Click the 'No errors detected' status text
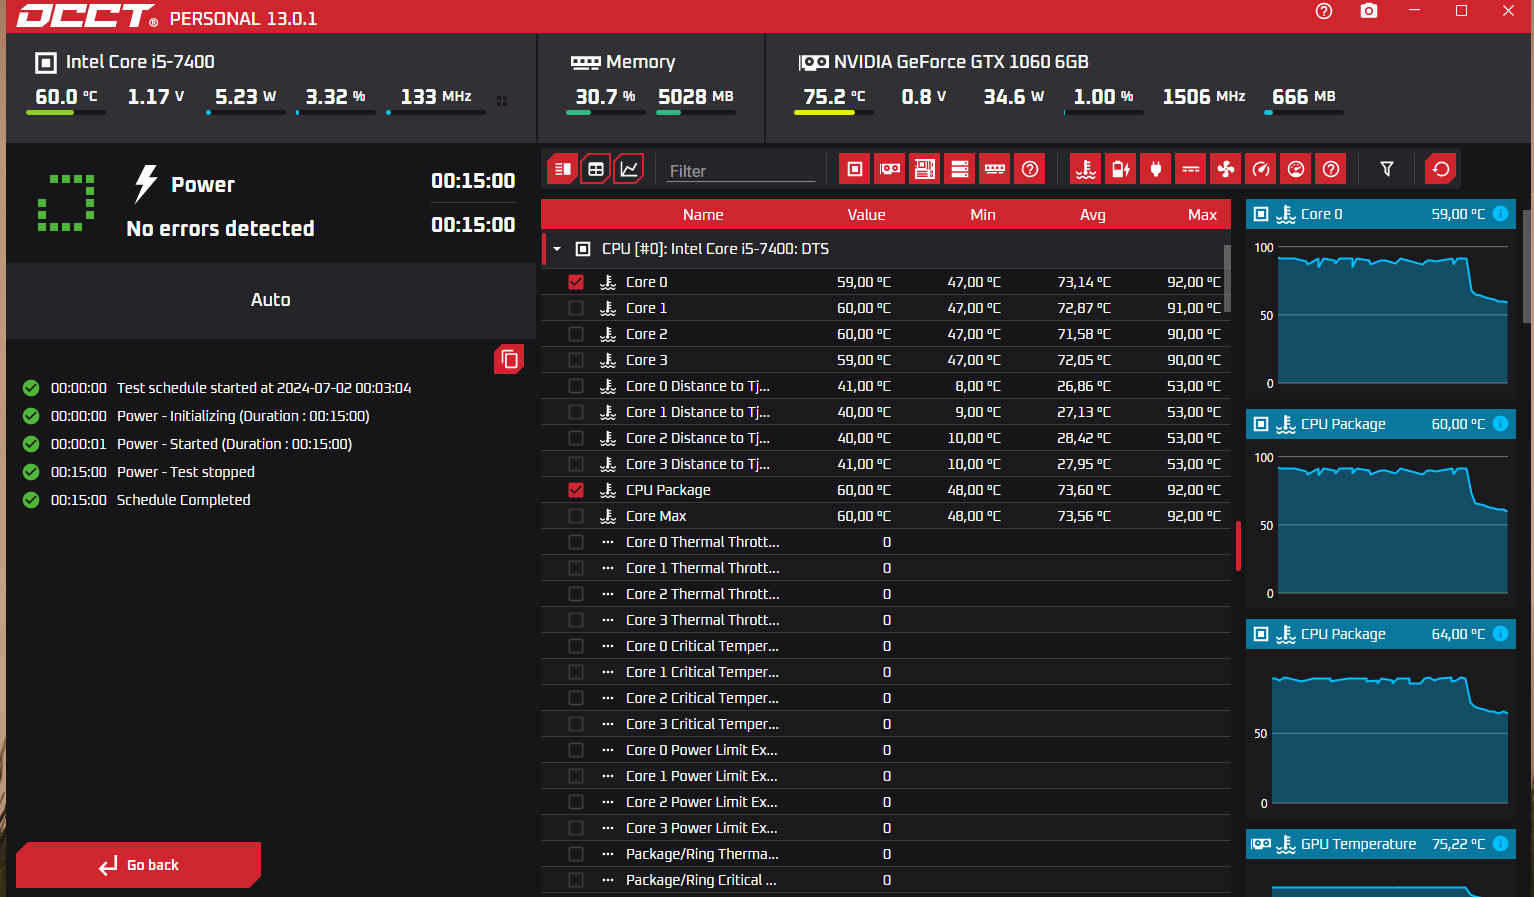Viewport: 1534px width, 897px height. 220,229
